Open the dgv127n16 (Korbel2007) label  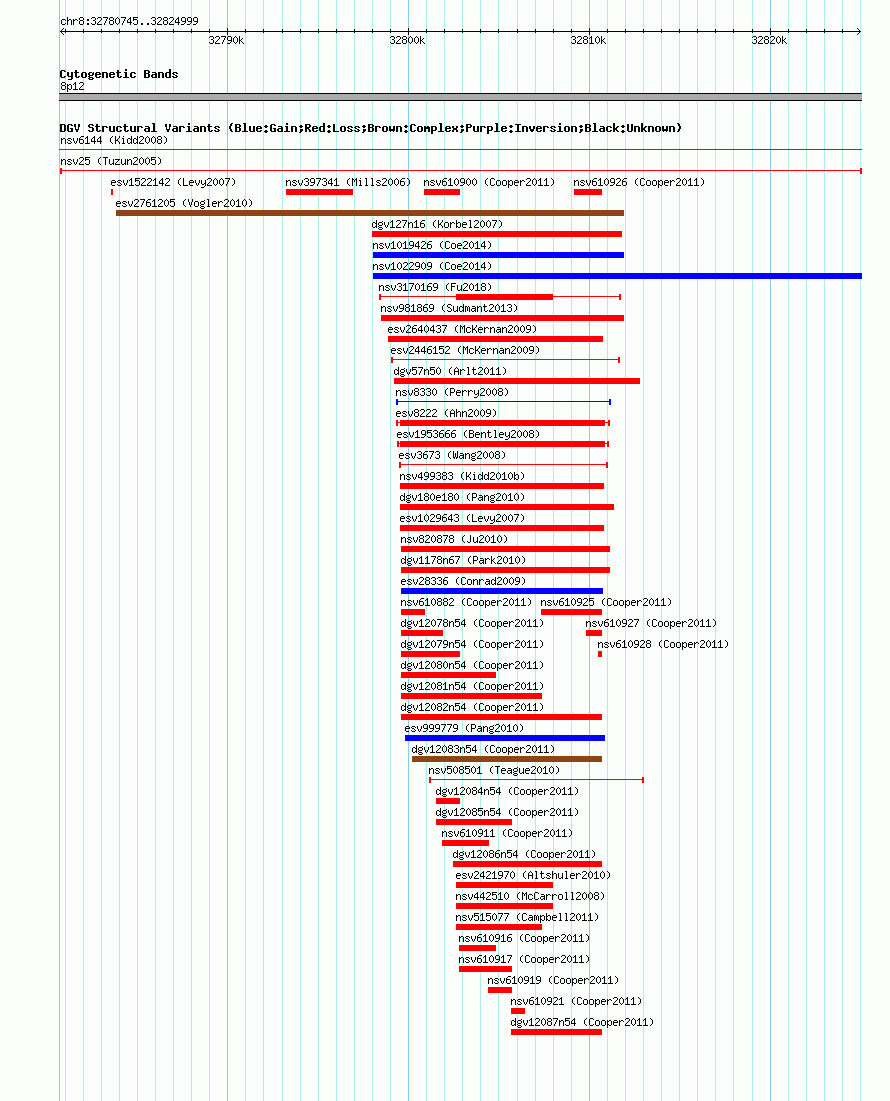coord(437,225)
